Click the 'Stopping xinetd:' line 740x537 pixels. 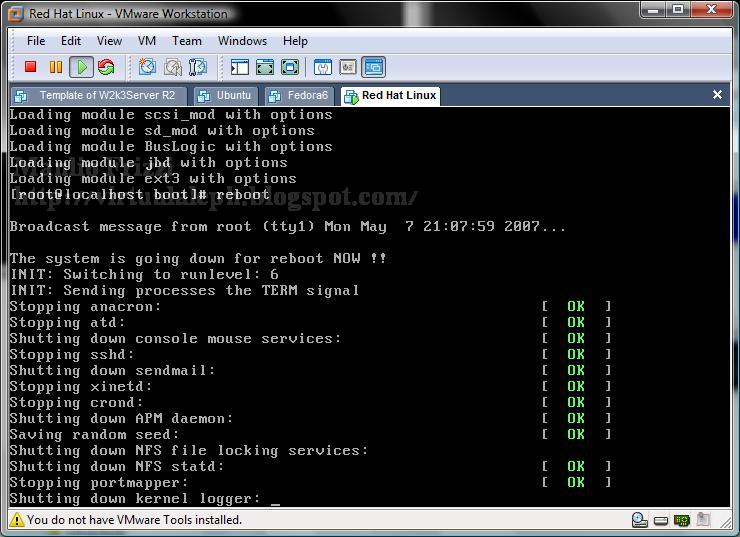pyautogui.click(x=81, y=386)
